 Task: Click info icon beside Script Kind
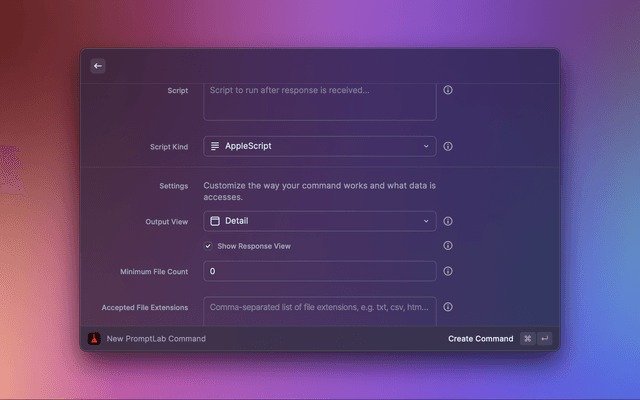448,146
